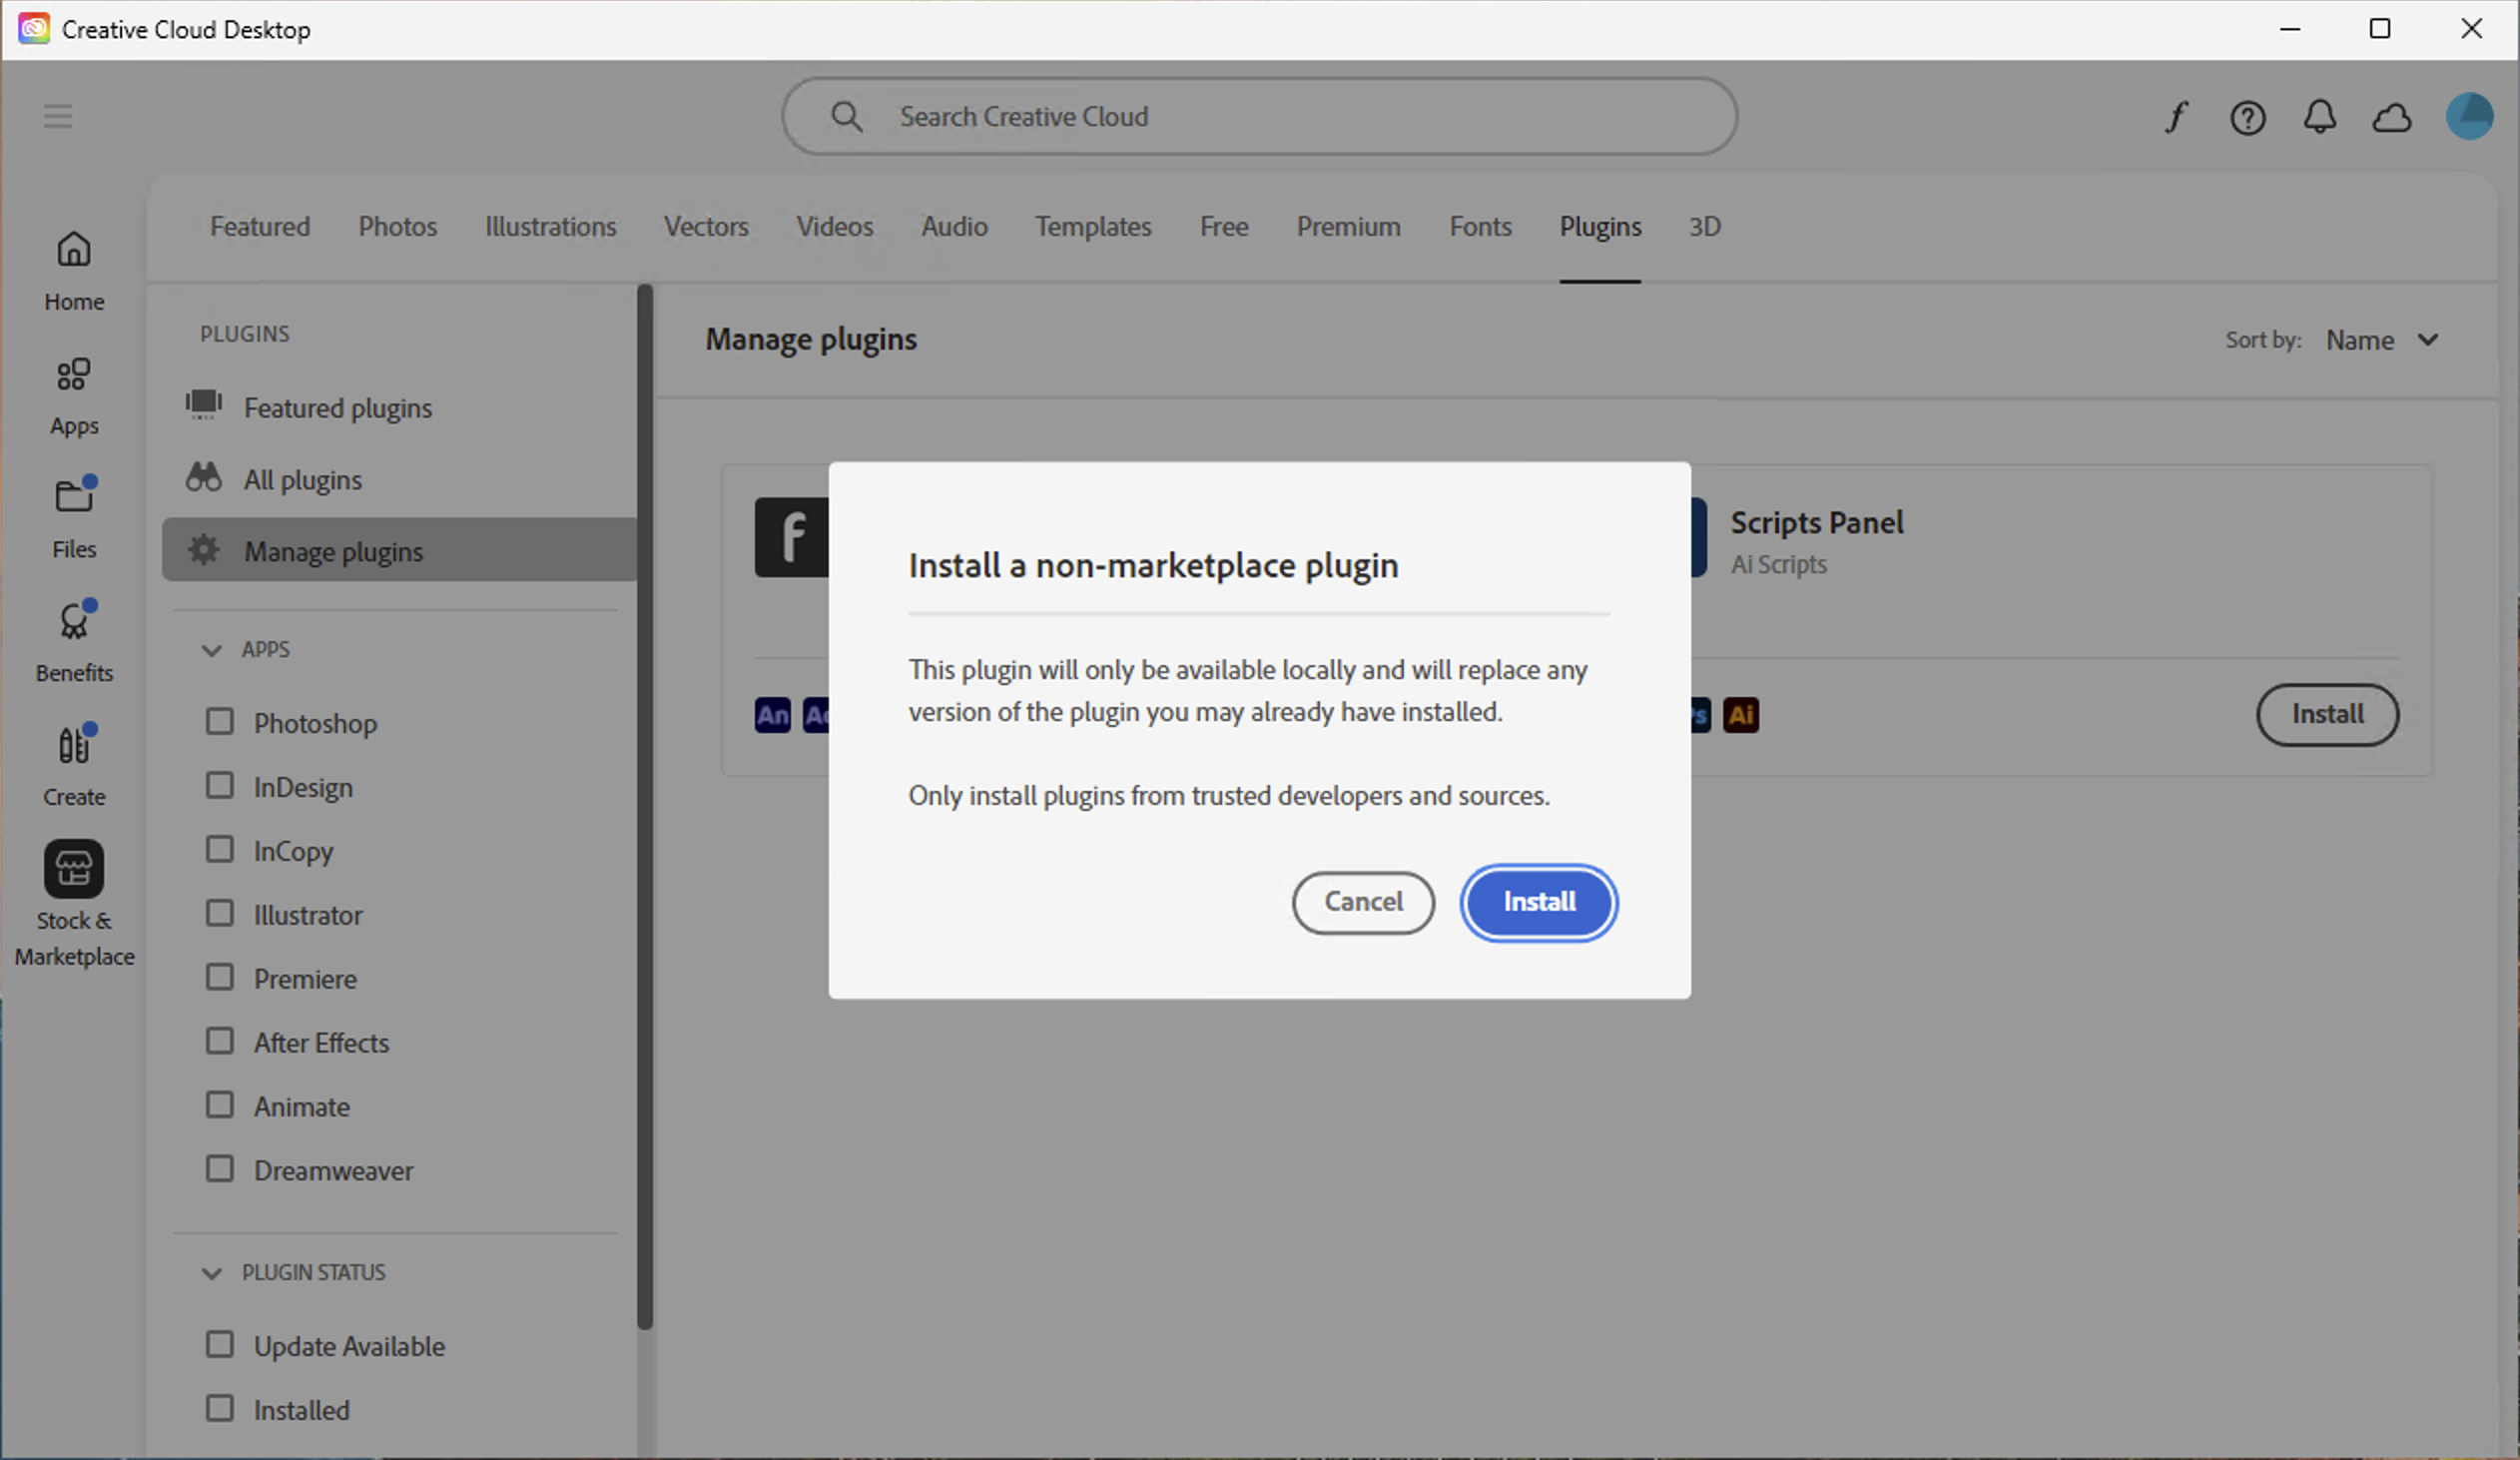Open Create in the sidebar
Image resolution: width=2520 pixels, height=1460 pixels.
point(74,766)
